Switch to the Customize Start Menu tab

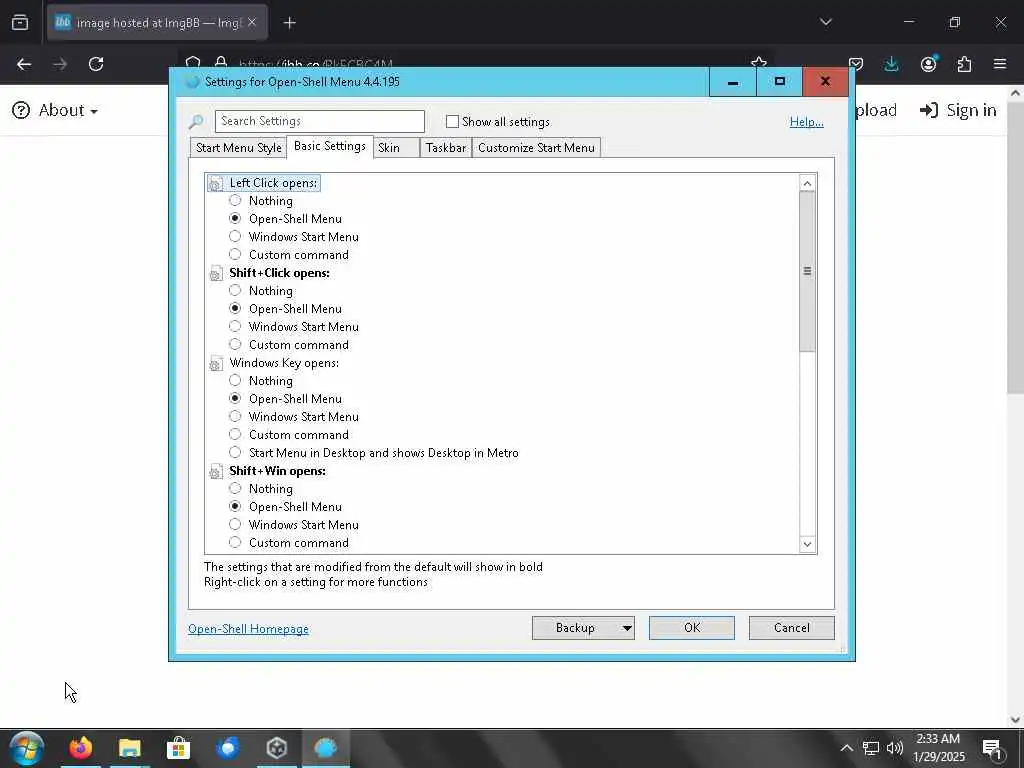(x=536, y=148)
